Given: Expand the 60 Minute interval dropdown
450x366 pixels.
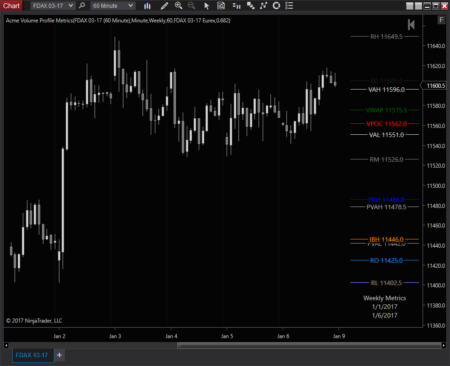Looking at the screenshot, I should tap(113, 6).
